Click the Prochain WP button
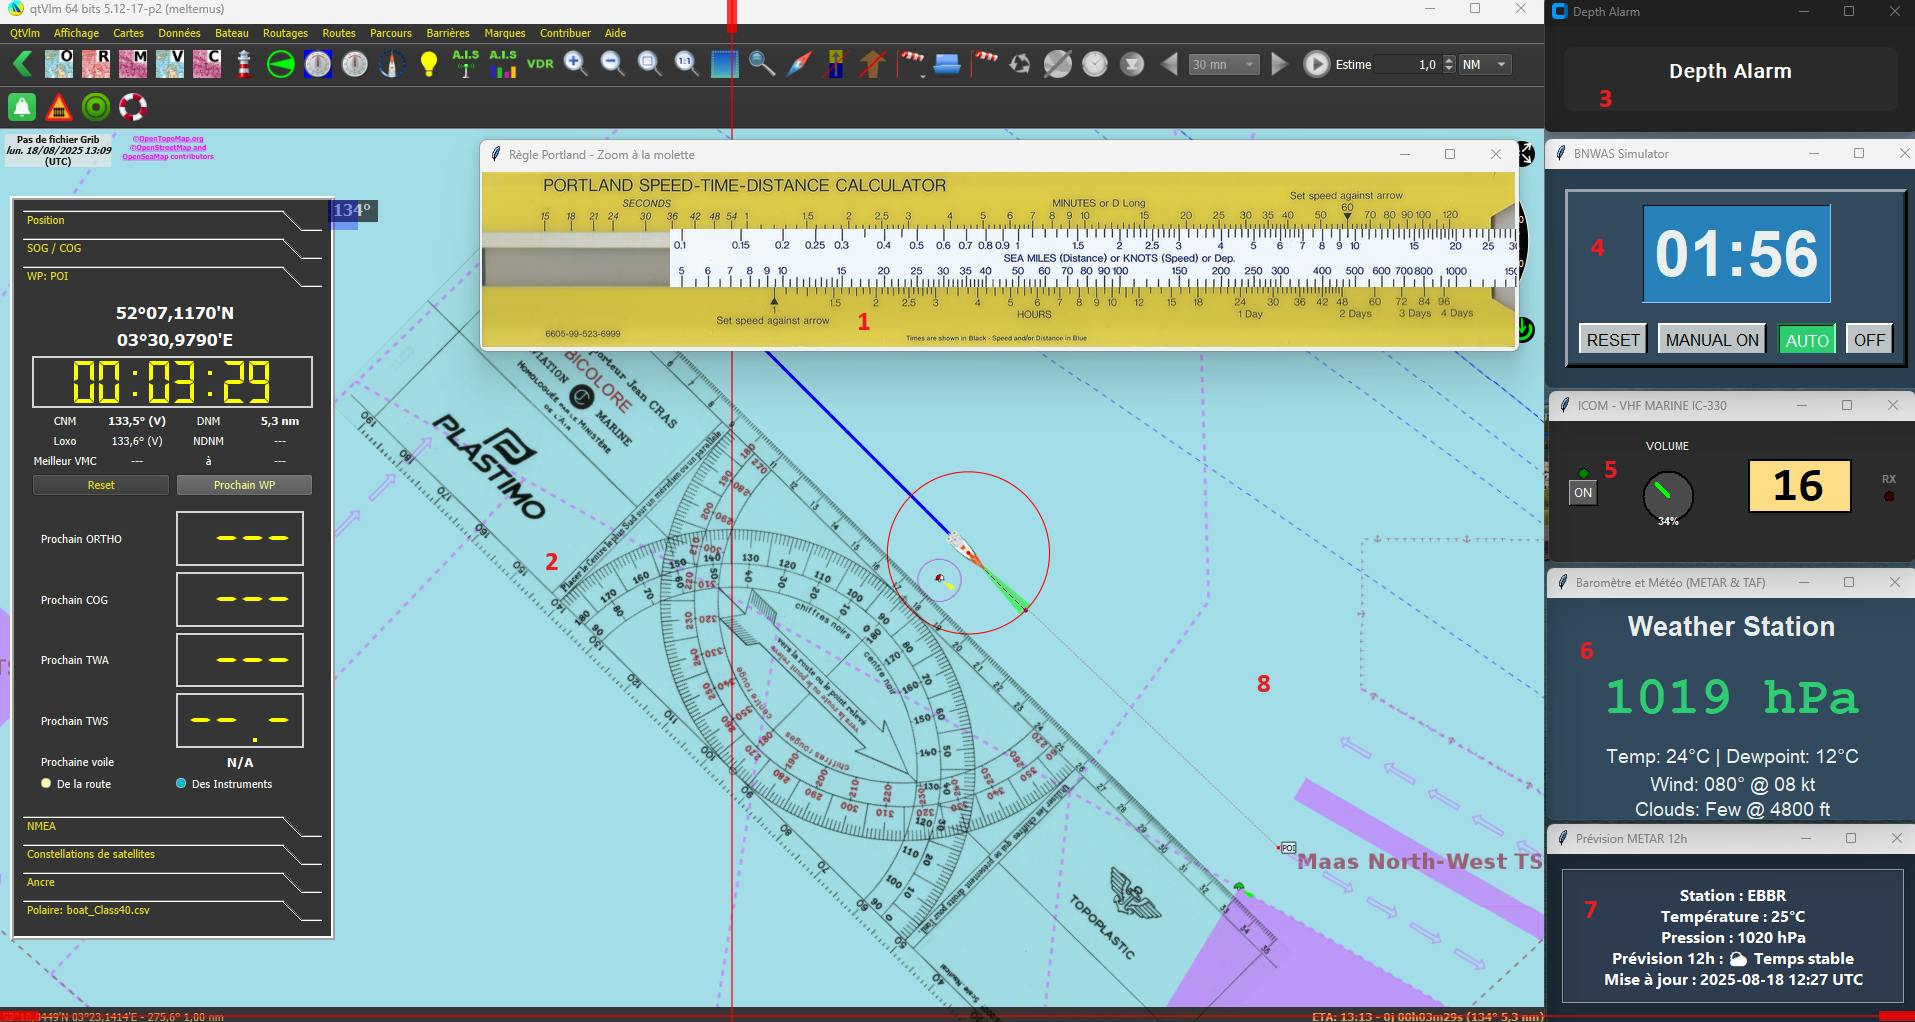 244,485
